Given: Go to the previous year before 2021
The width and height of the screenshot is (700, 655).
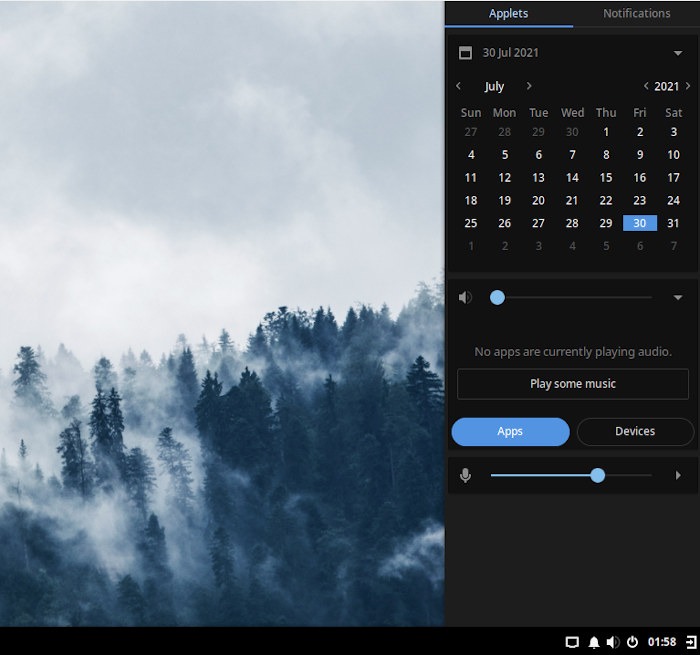Looking at the screenshot, I should 646,86.
